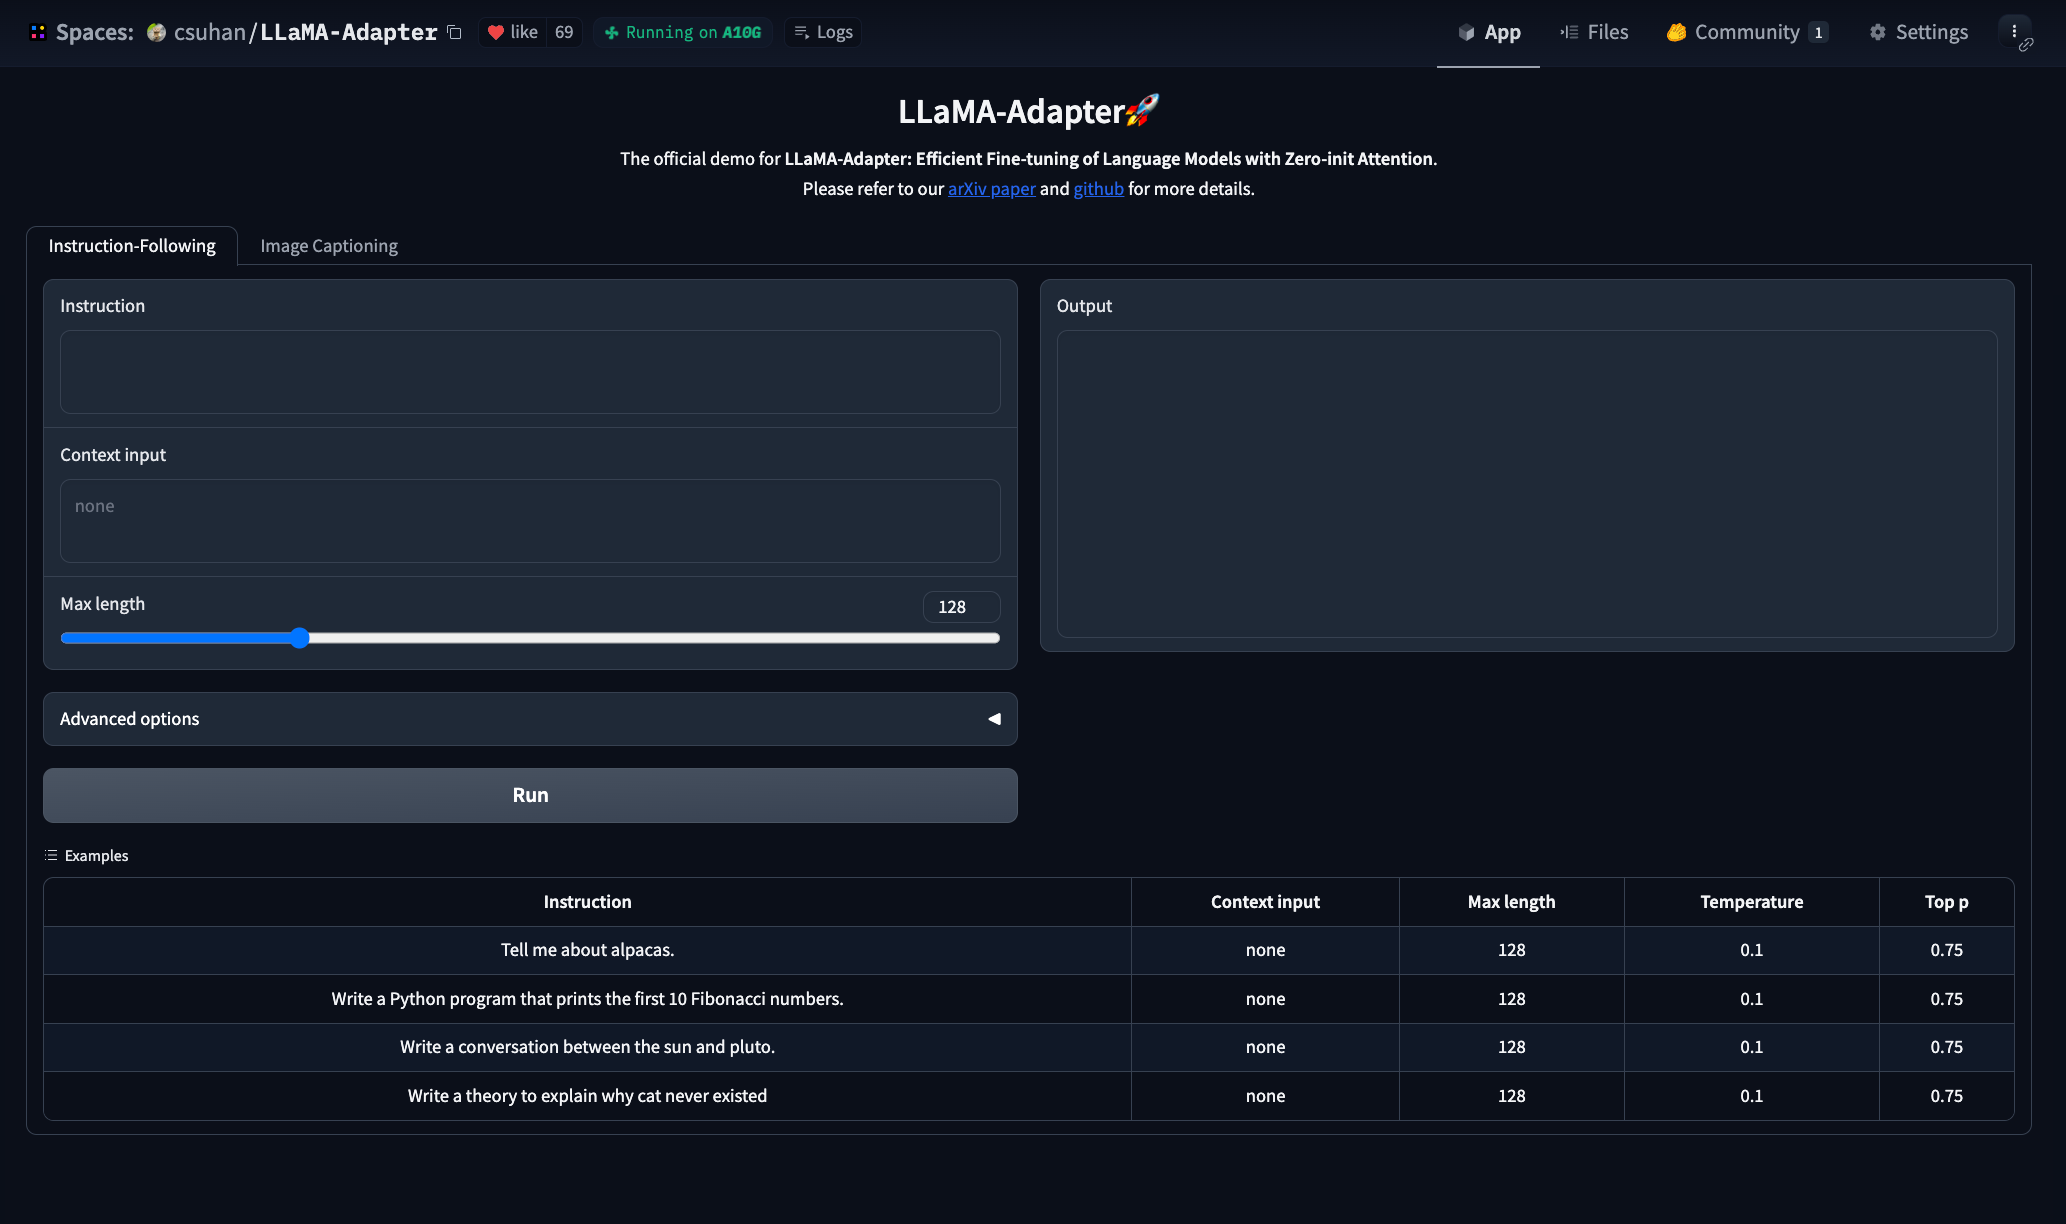This screenshot has height=1224, width=2066.
Task: Open csuhan's profile avatar
Action: 157,31
